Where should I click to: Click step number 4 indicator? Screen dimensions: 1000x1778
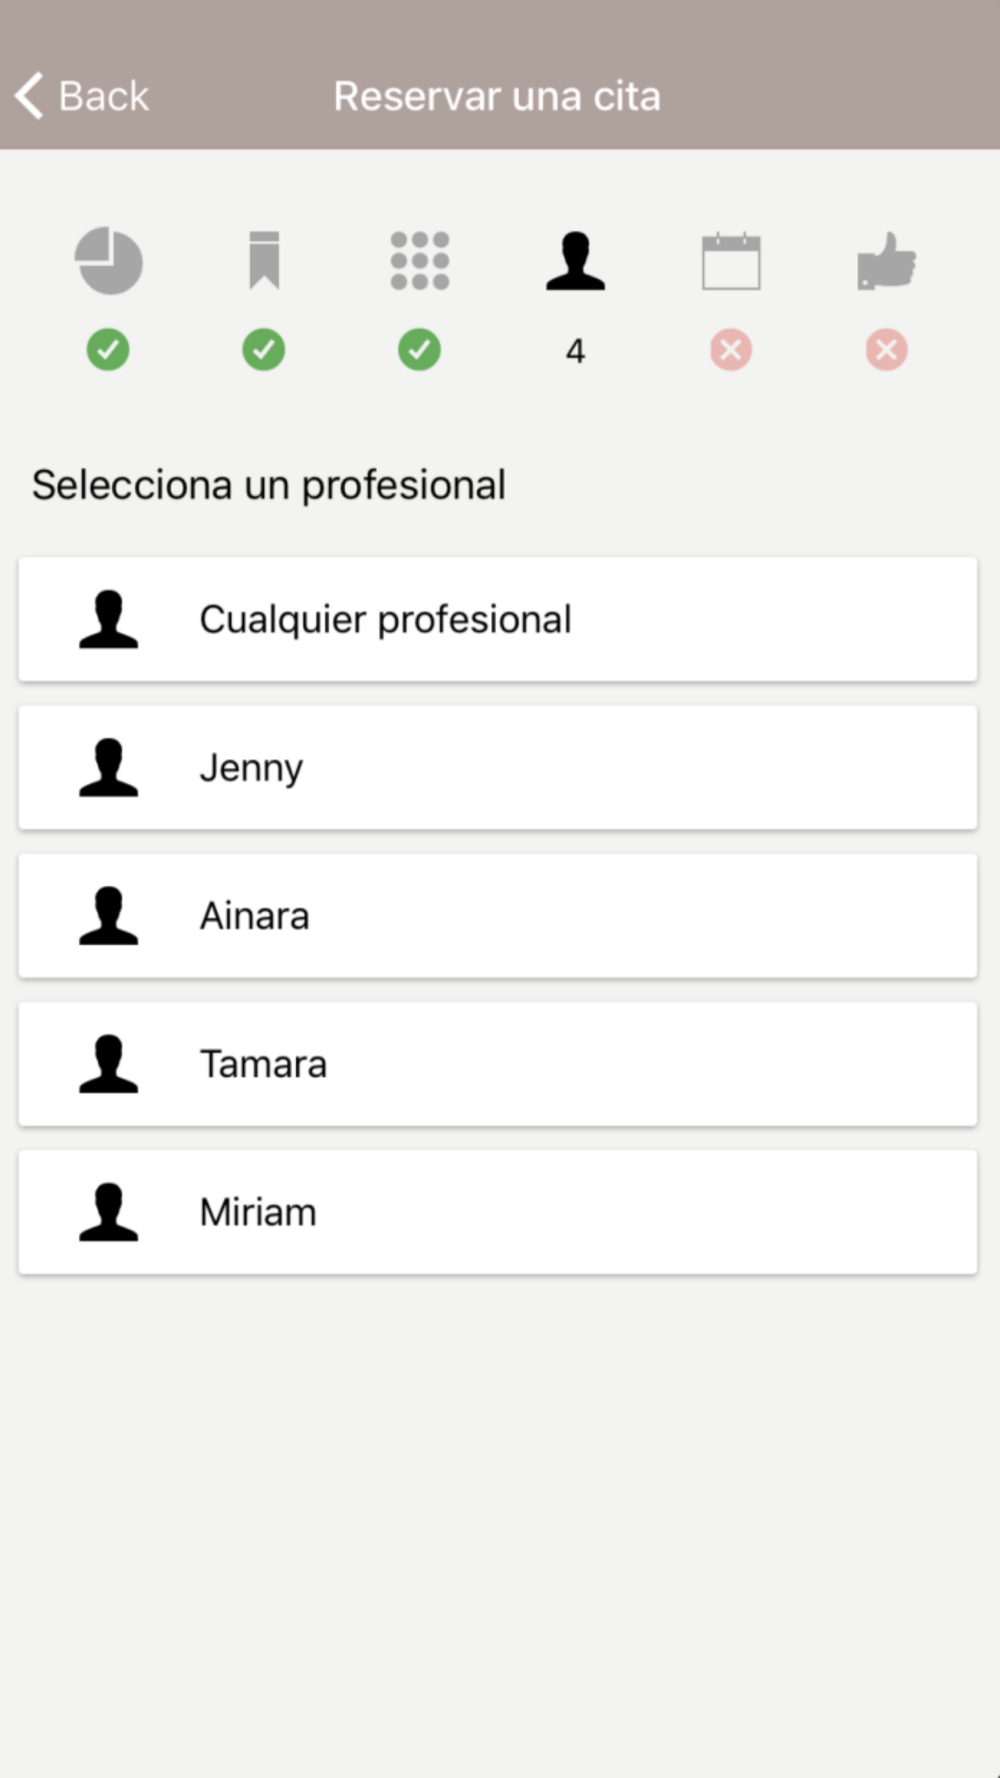click(575, 351)
